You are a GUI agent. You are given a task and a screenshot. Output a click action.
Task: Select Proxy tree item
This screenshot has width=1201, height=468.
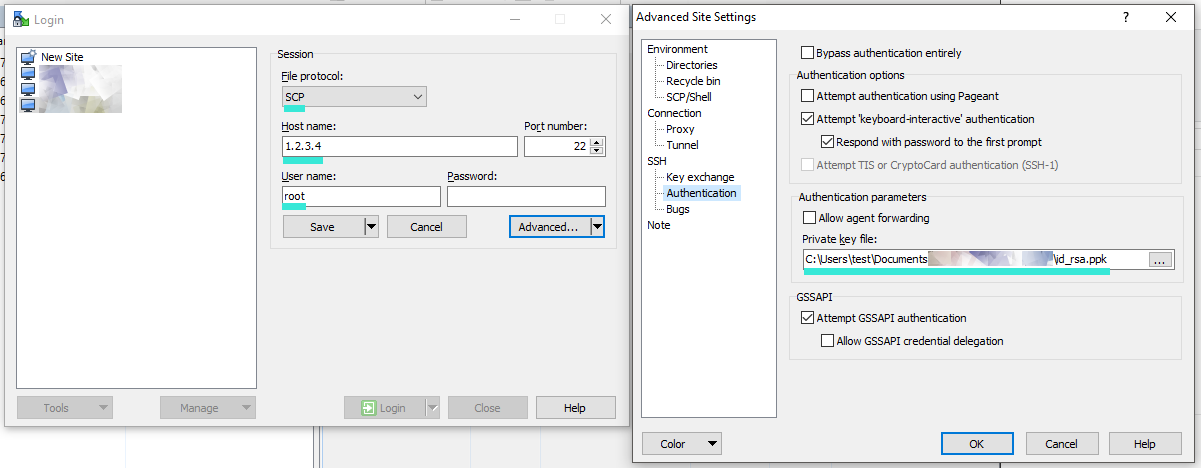[680, 129]
